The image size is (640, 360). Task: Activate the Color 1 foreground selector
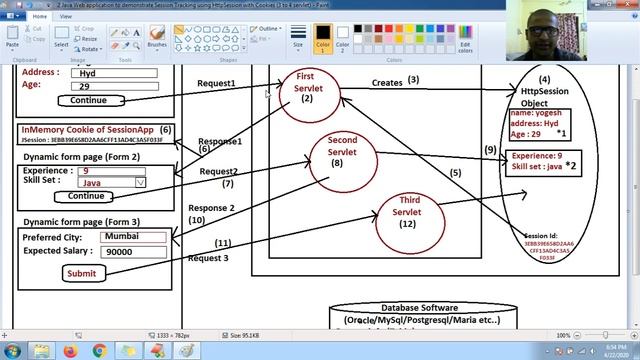click(323, 39)
